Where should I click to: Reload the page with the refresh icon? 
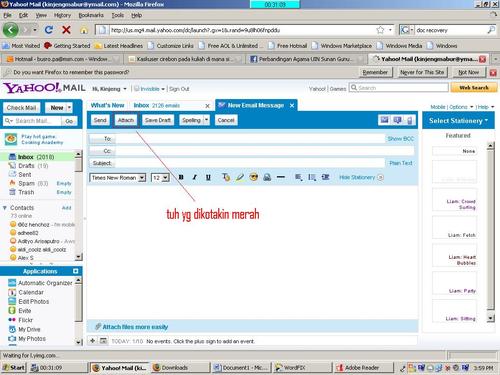coord(49,30)
